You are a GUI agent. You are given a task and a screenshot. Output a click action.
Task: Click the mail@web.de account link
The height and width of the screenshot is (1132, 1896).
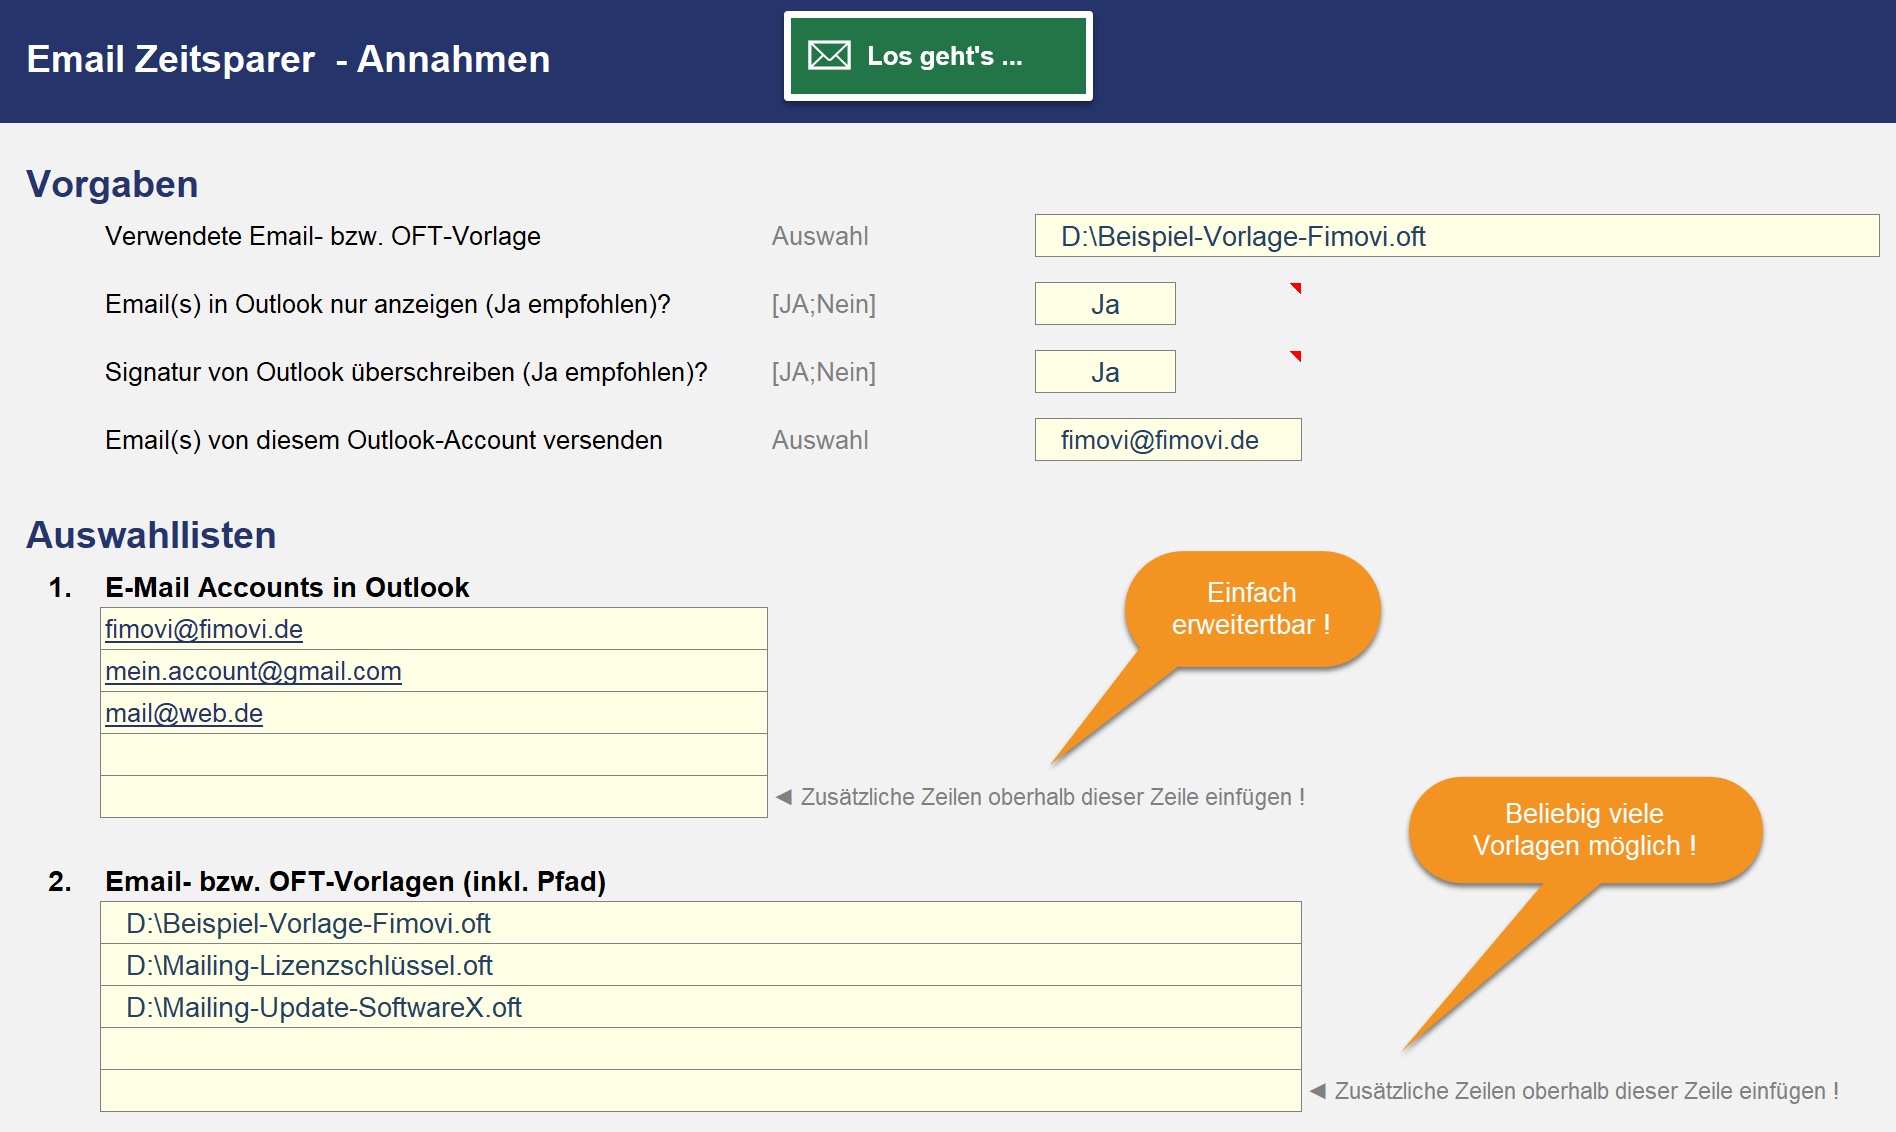[184, 713]
